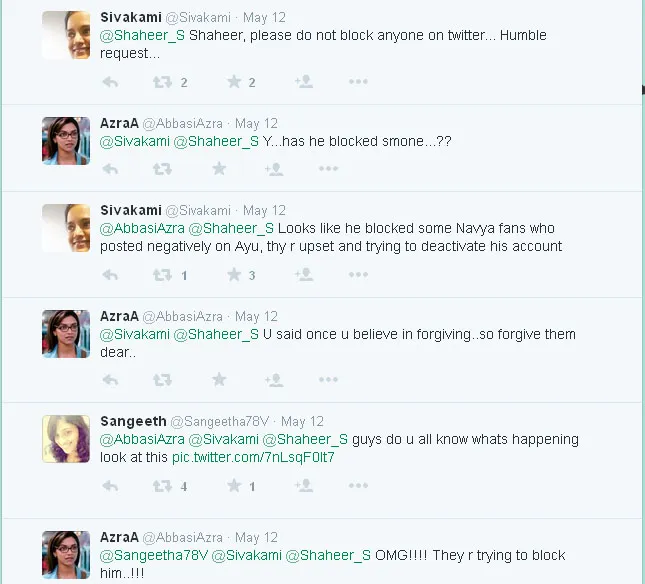
Task: Click Sangeeth's profile picture thumbnail
Action: pyautogui.click(x=67, y=439)
